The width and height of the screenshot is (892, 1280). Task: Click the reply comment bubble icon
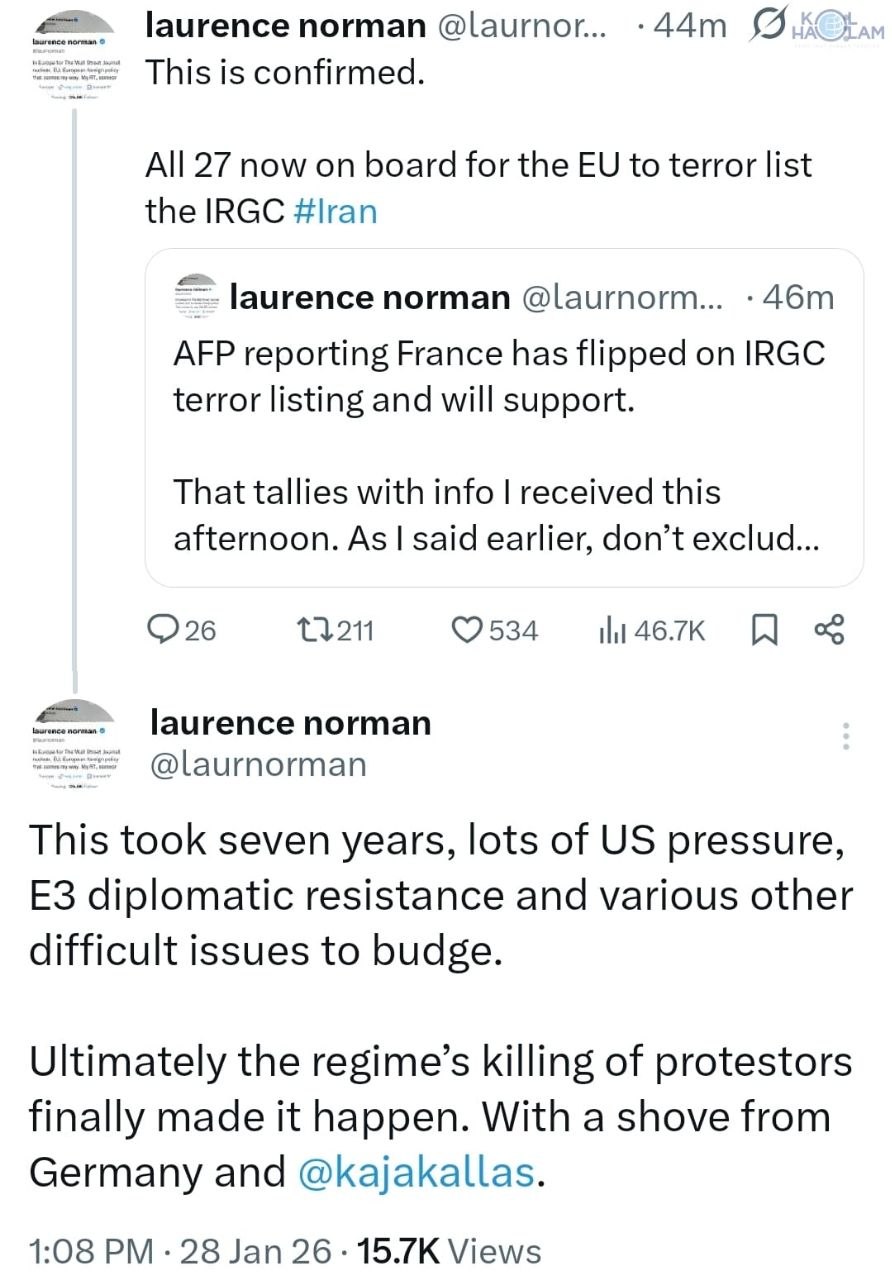[x=163, y=630]
